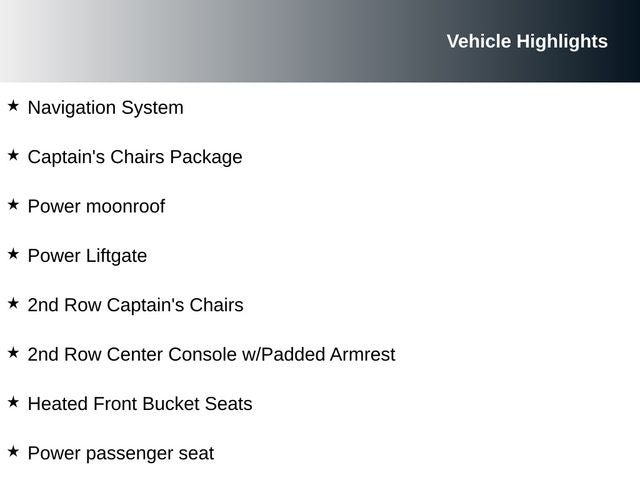Image resolution: width=640 pixels, height=480 pixels.
Task: Select the star bullet beside Power moonroof
Action: pos(13,204)
